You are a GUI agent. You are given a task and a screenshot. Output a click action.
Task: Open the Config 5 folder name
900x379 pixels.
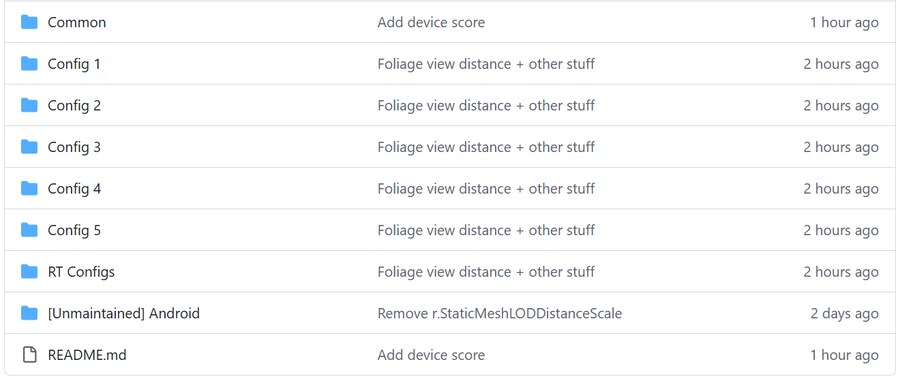[x=74, y=230]
